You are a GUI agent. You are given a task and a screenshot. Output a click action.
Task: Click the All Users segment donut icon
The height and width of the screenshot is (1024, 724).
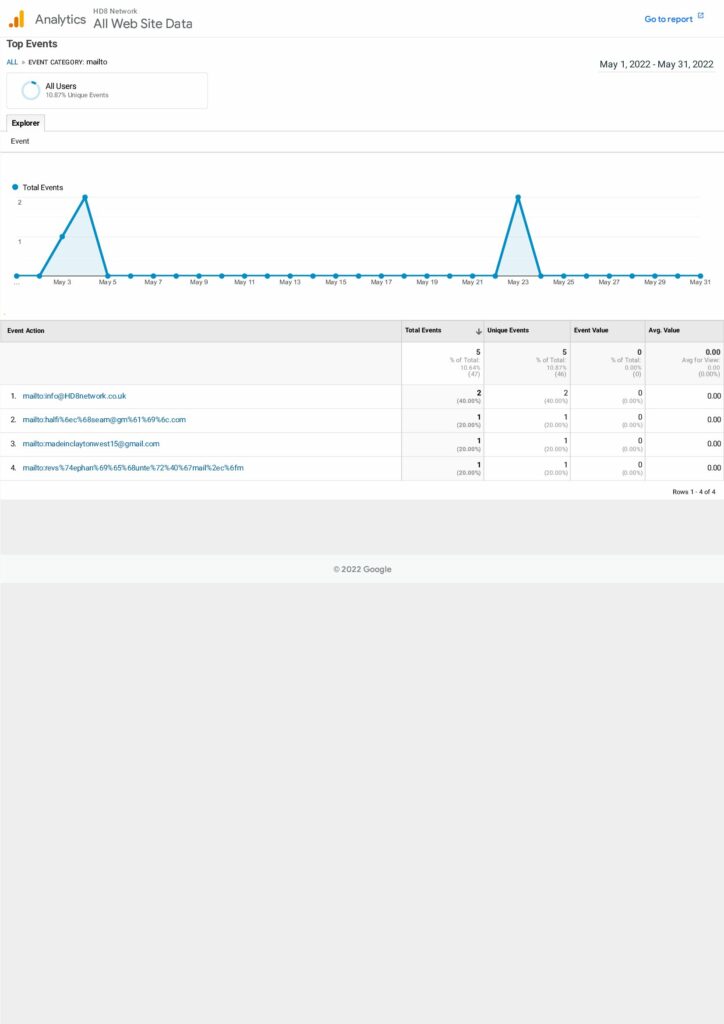coord(30,90)
